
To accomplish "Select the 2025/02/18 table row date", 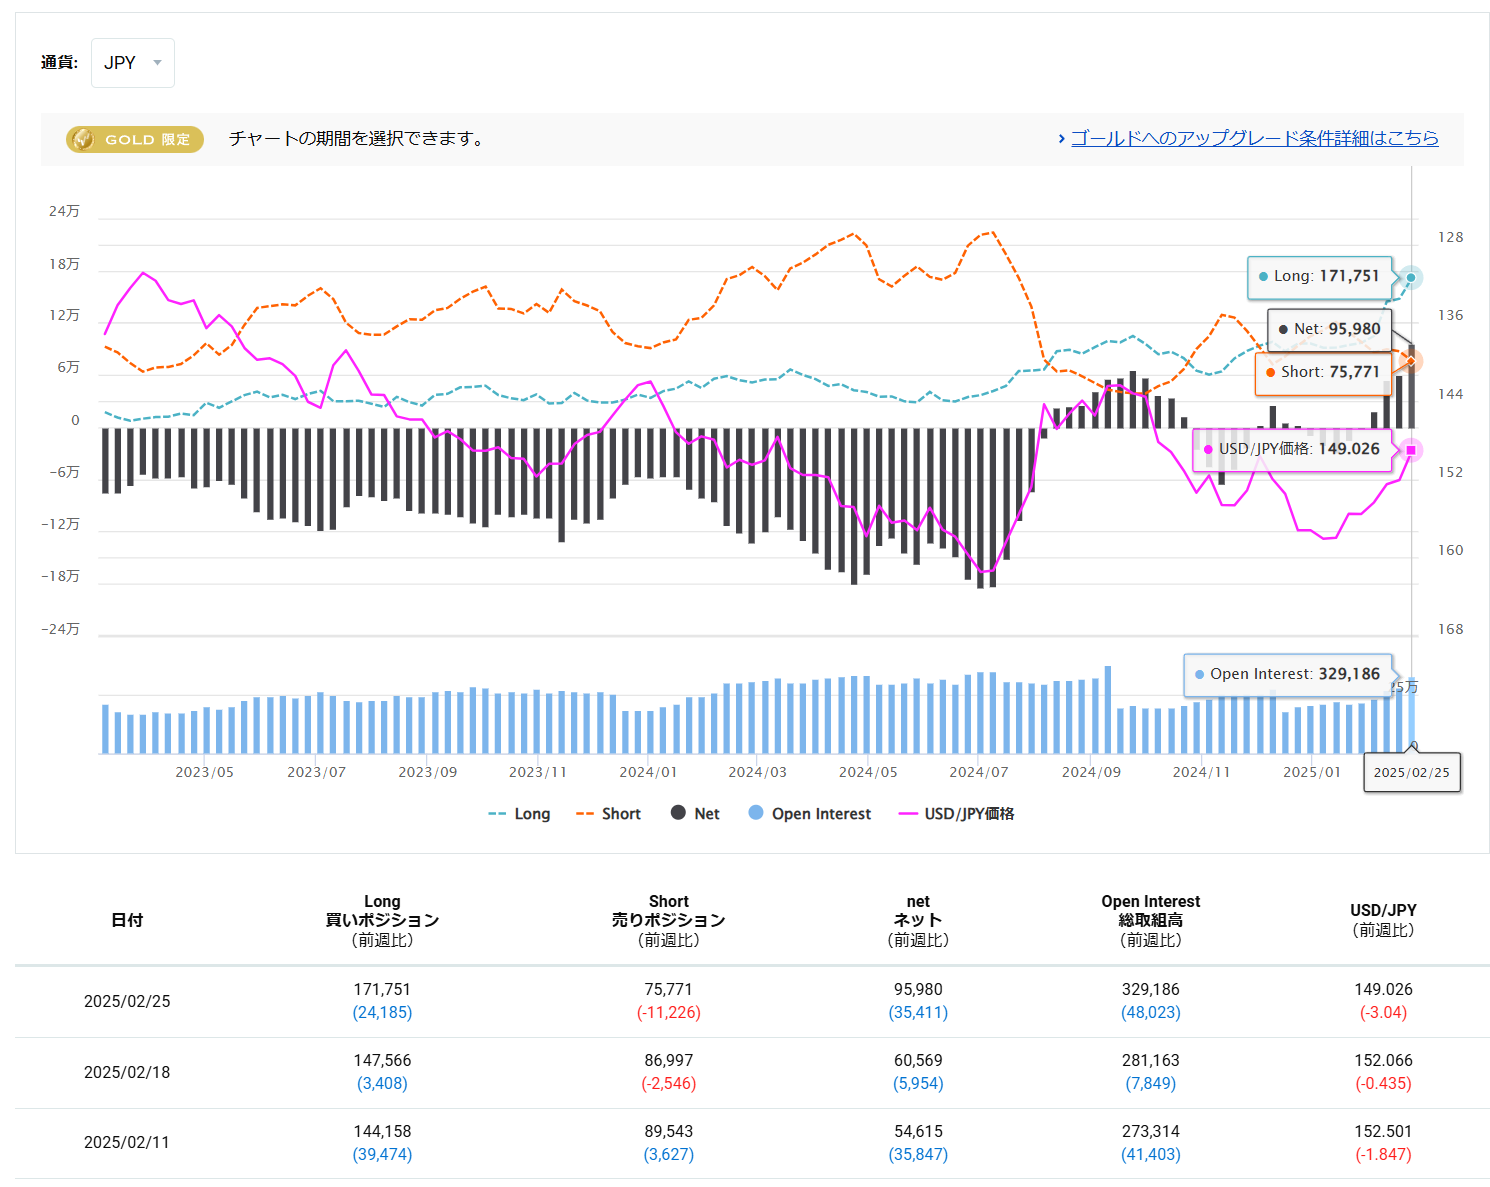I will click(127, 1072).
